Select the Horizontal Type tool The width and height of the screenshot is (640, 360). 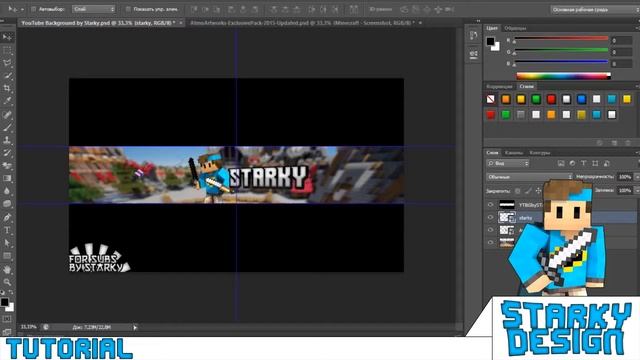[7, 230]
